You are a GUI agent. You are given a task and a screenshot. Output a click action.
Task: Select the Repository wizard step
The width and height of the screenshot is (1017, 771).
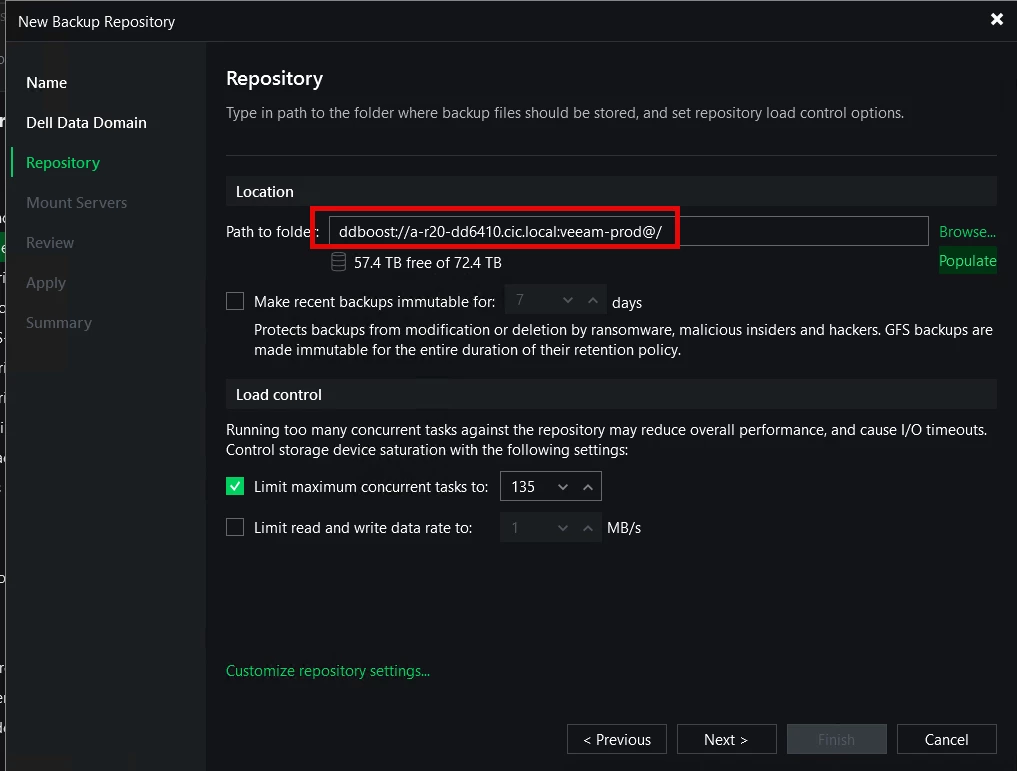coord(63,163)
